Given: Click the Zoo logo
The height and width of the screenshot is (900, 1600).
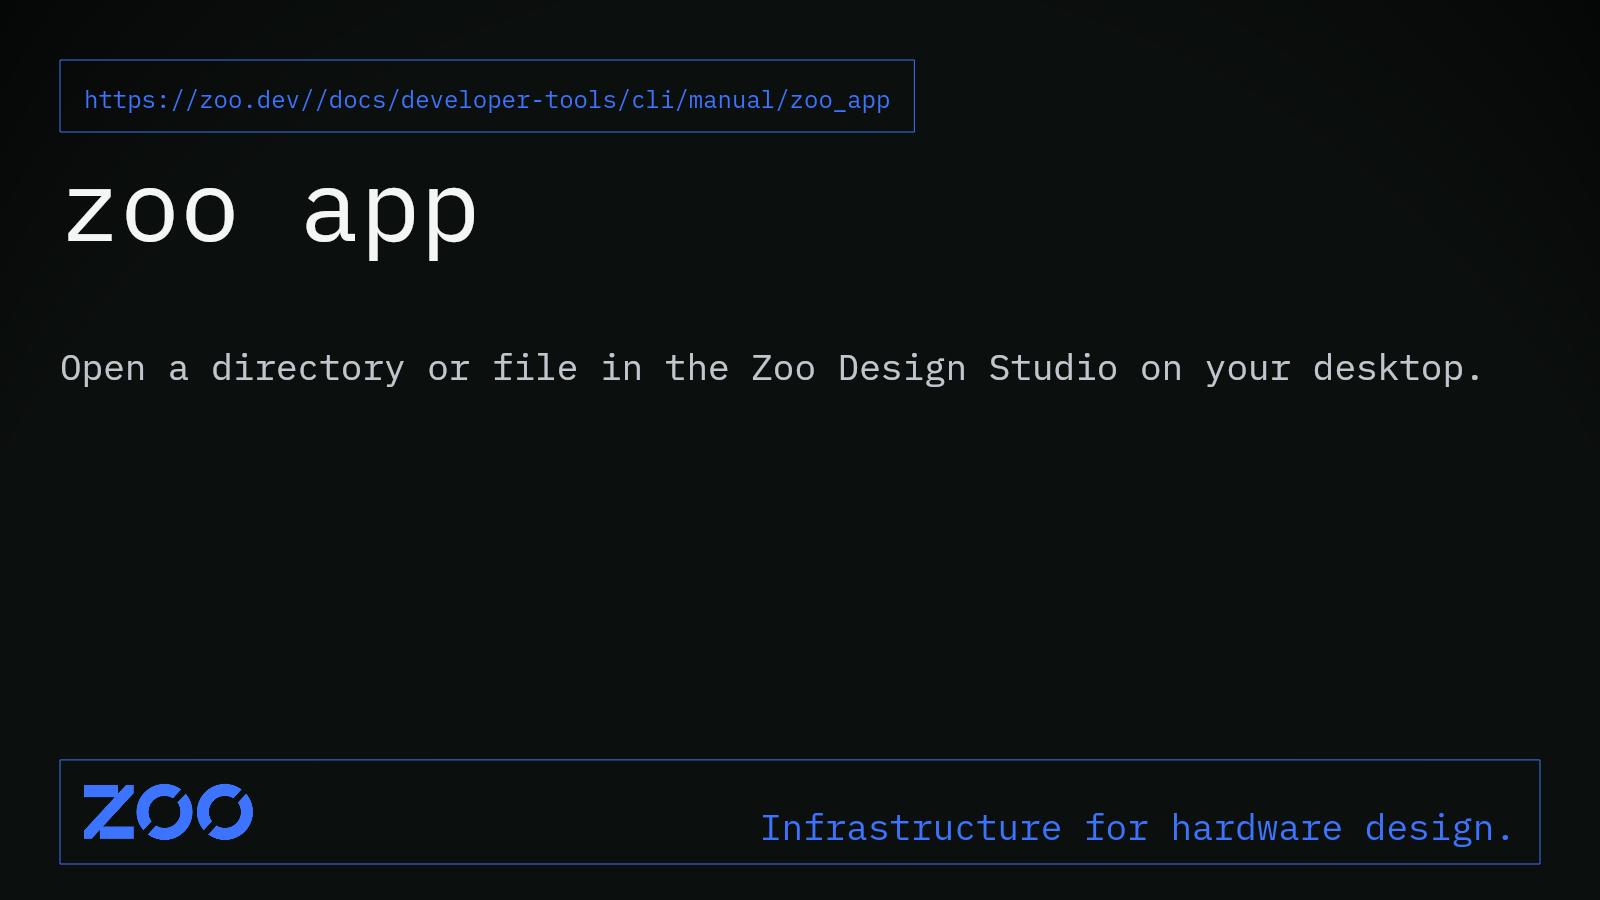Looking at the screenshot, I should (168, 812).
